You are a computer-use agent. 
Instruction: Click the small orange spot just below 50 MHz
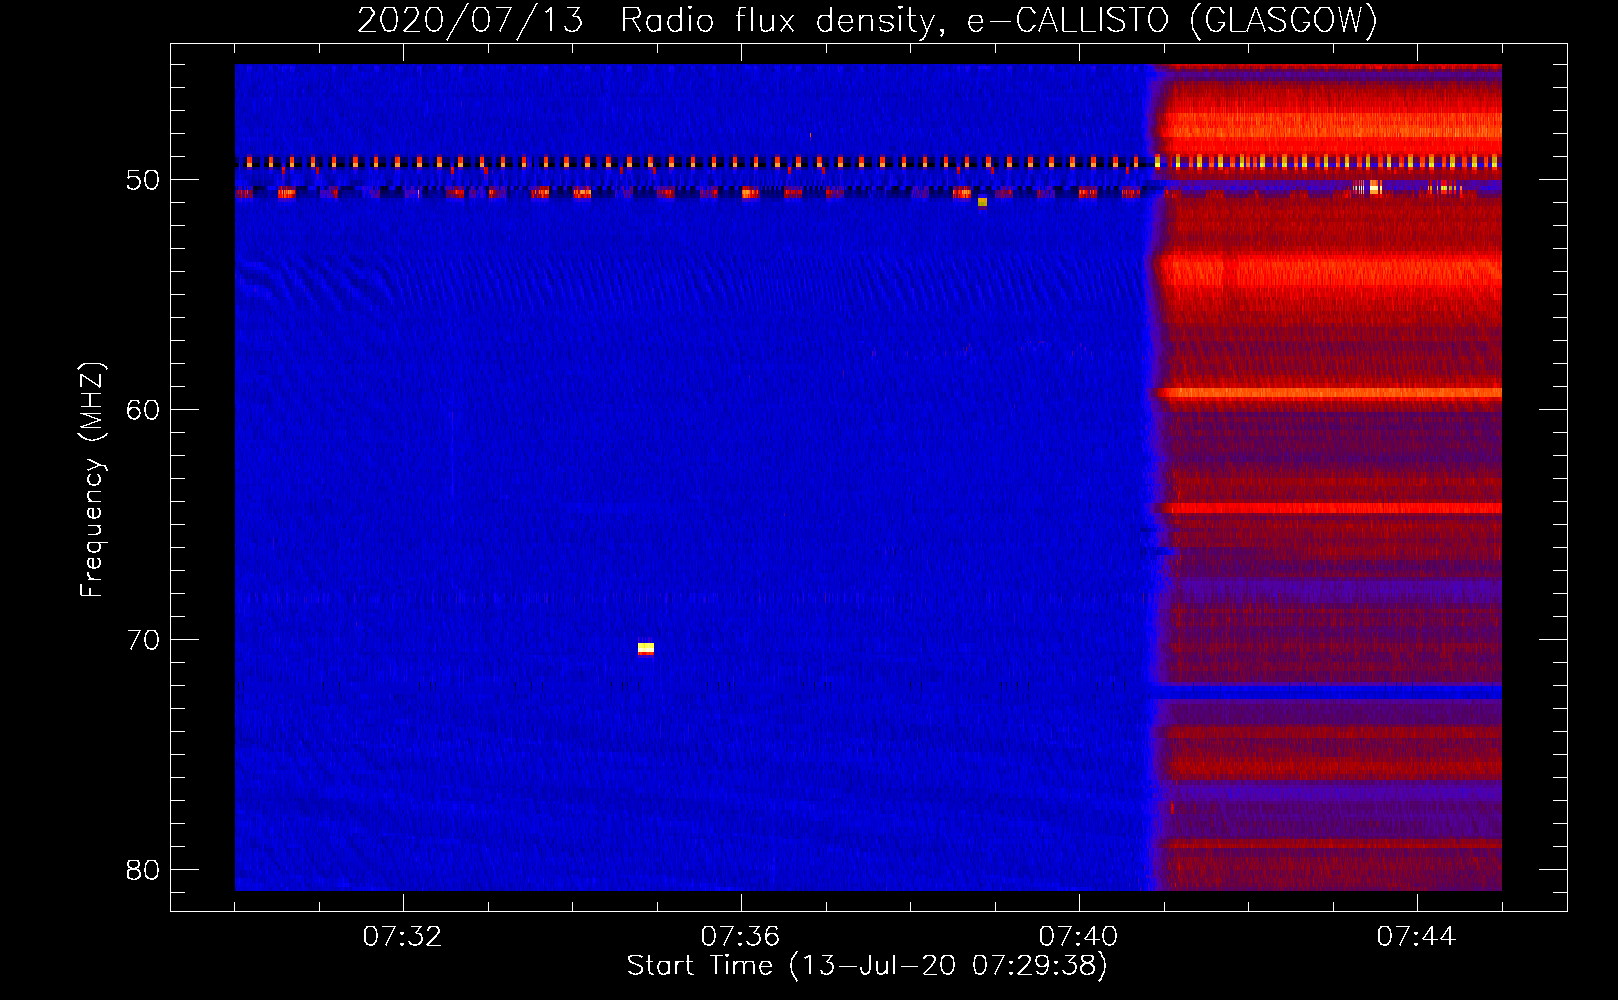982,202
